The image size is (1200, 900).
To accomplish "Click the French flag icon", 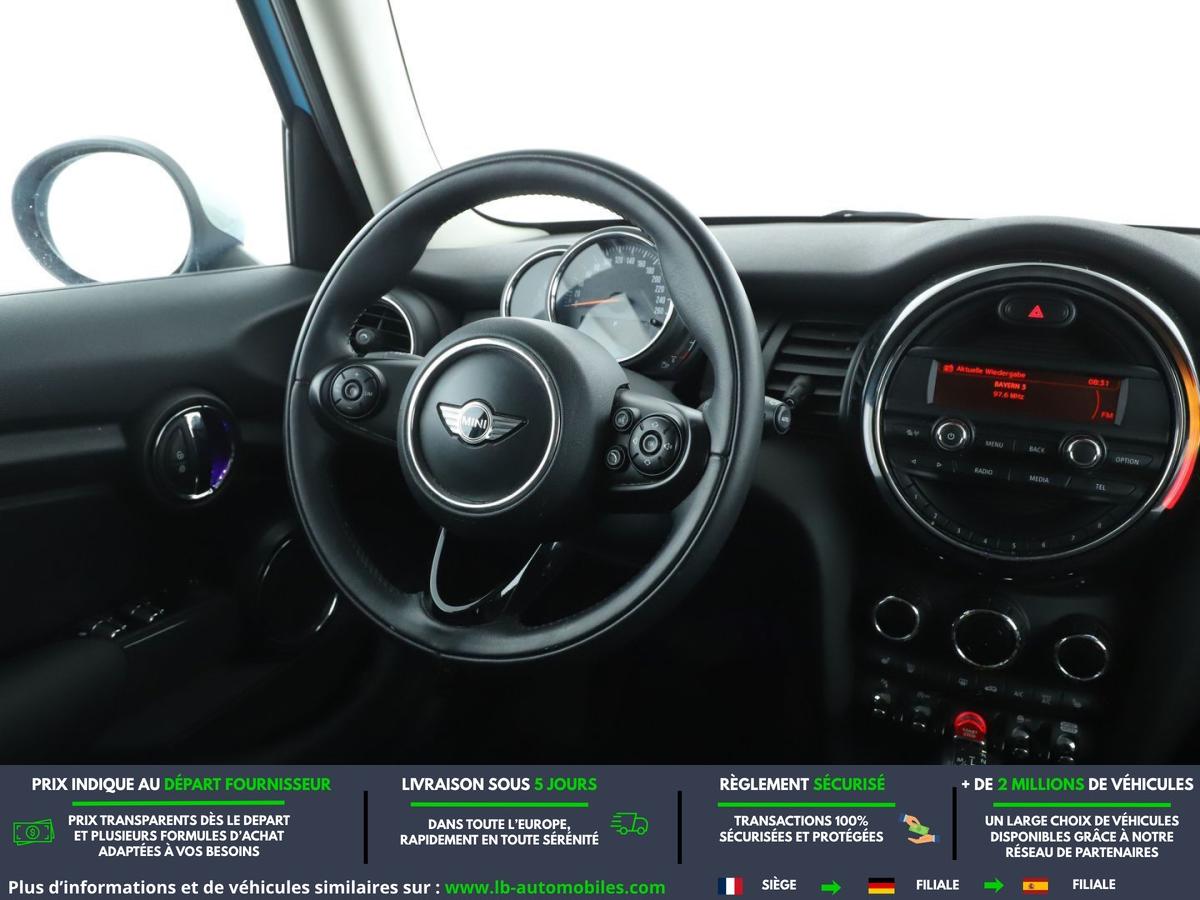I will coord(730,886).
